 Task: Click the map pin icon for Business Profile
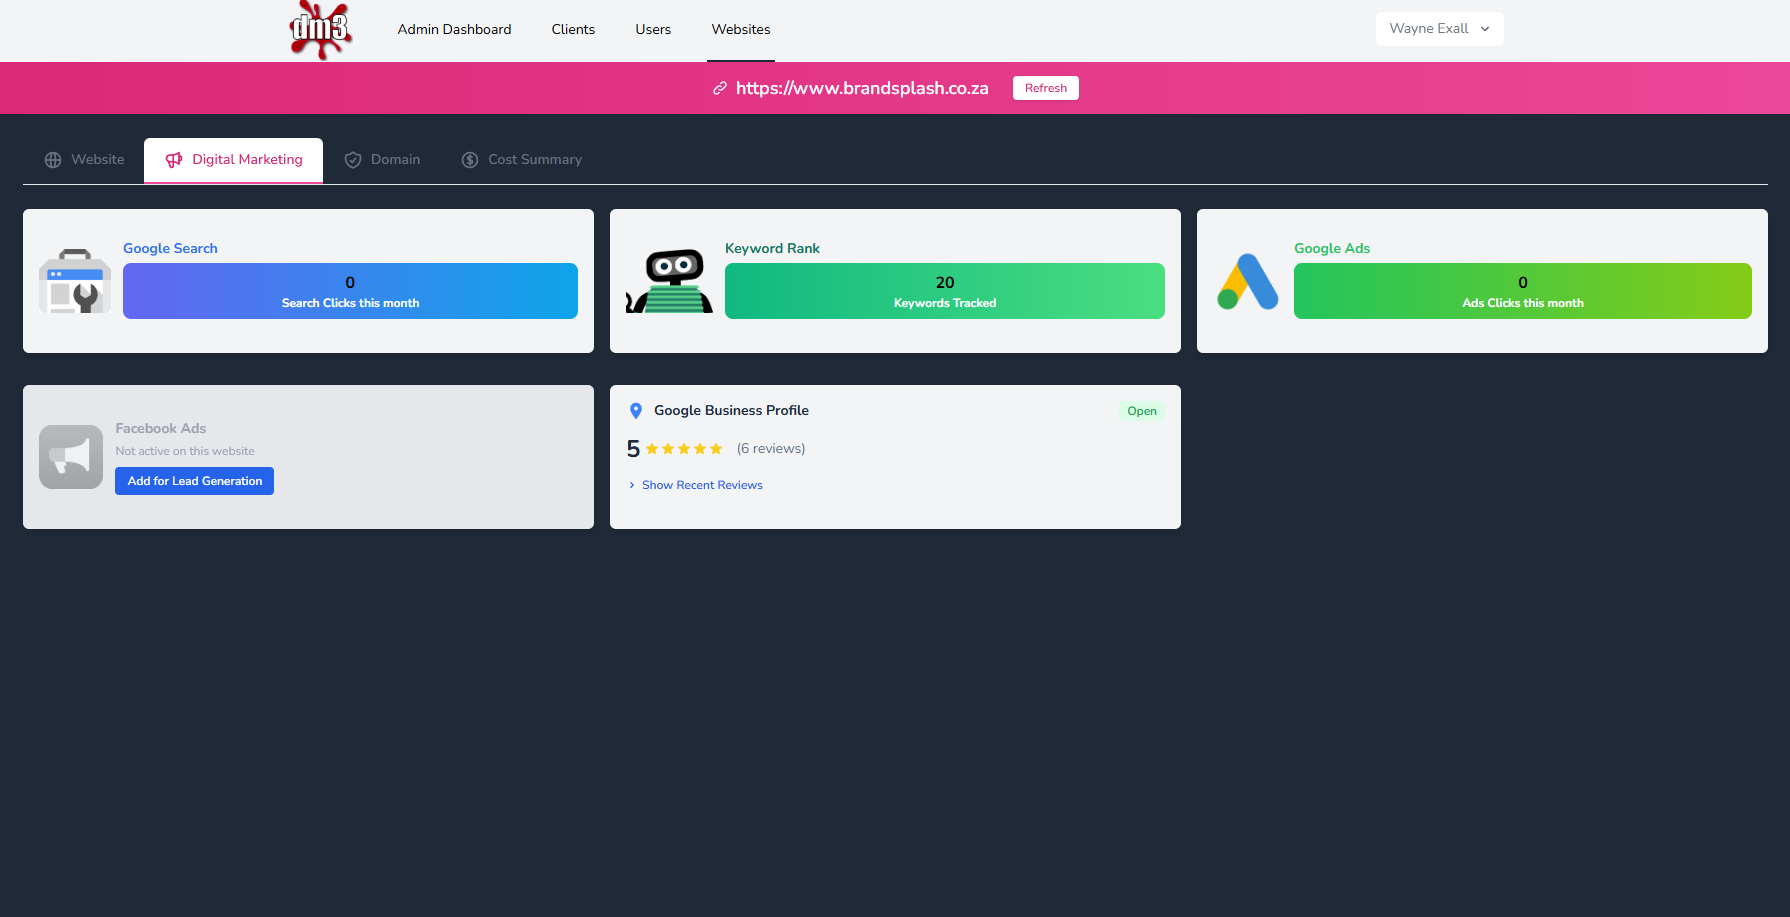[636, 411]
